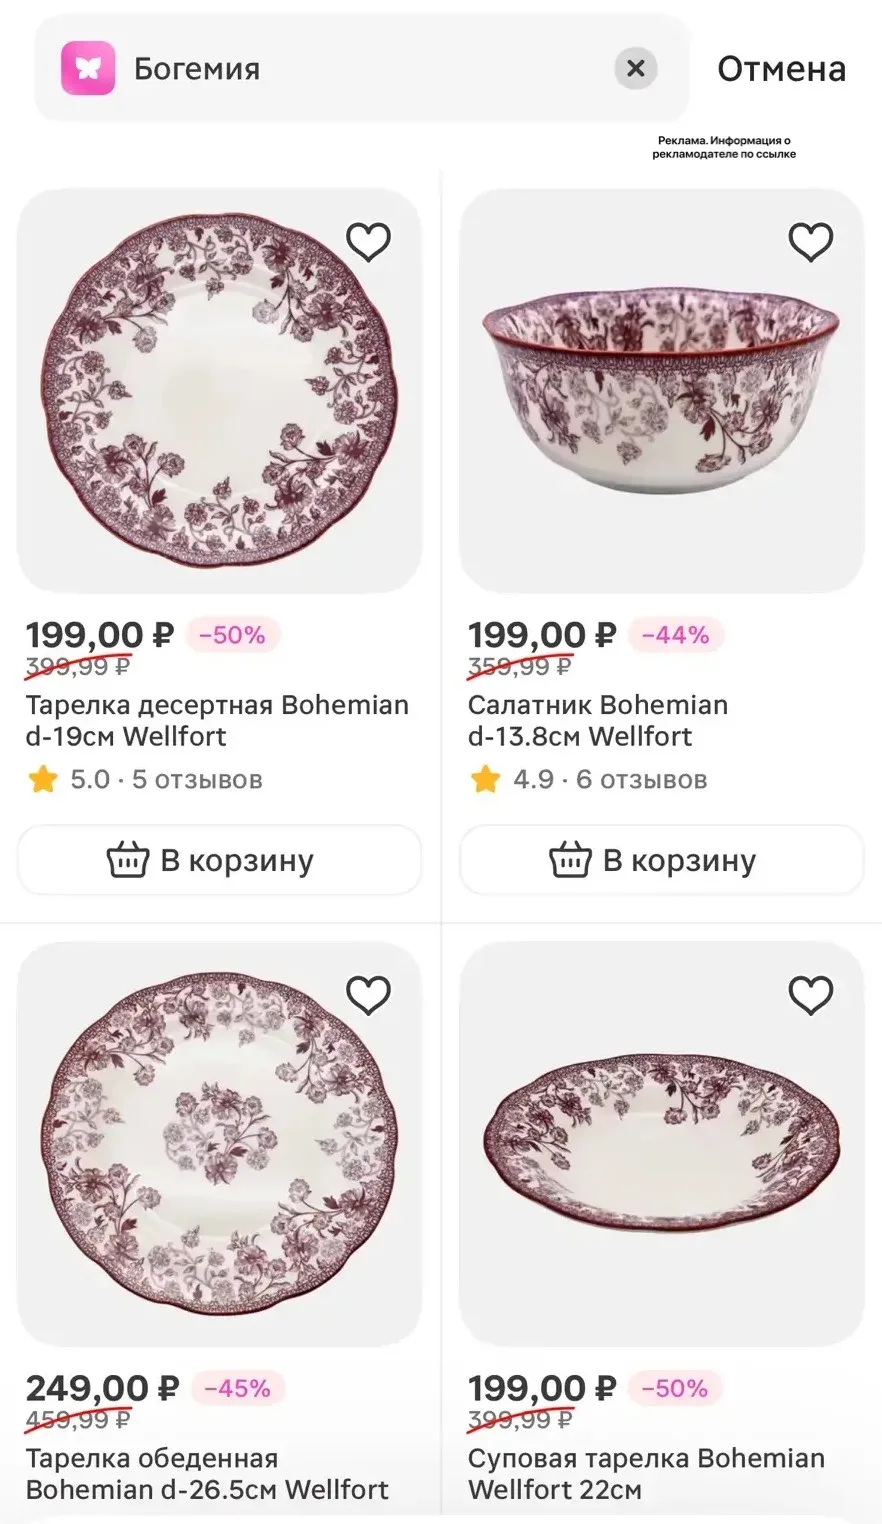View the soup plate product photo
Viewport: 882px width, 1524px height.
(661, 1144)
